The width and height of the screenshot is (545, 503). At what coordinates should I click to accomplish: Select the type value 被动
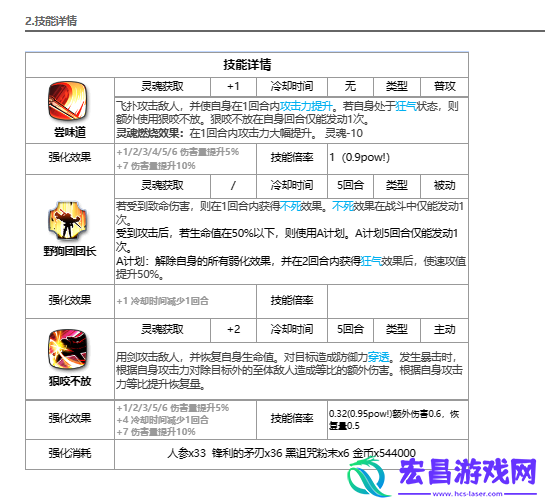pyautogui.click(x=445, y=186)
